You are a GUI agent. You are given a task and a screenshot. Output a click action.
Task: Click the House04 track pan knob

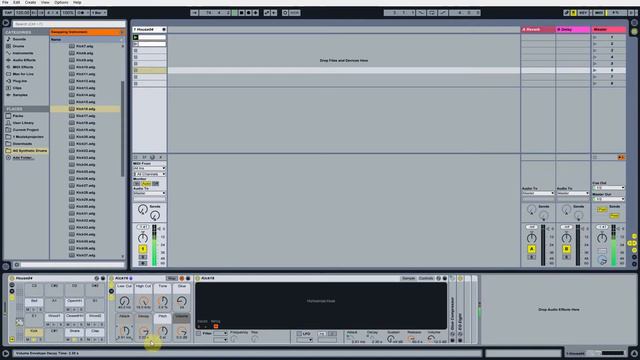tap(143, 238)
